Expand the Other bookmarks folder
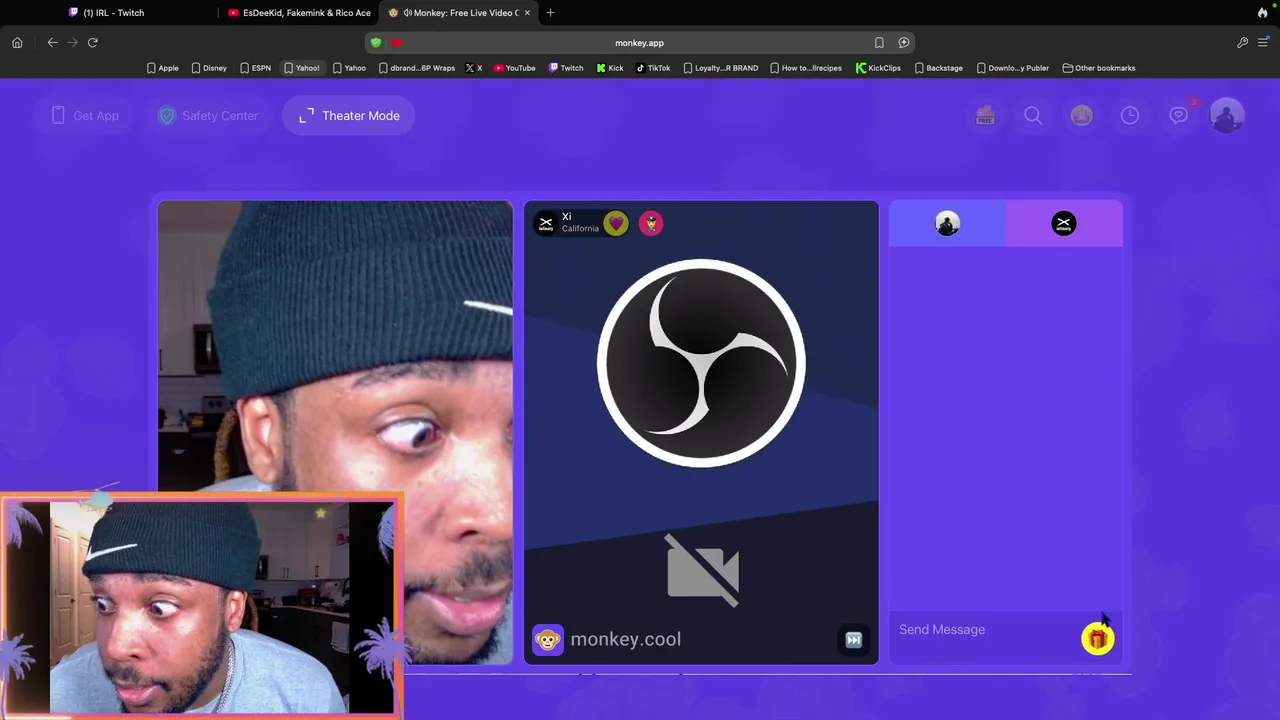The height and width of the screenshot is (720, 1280). point(1099,68)
